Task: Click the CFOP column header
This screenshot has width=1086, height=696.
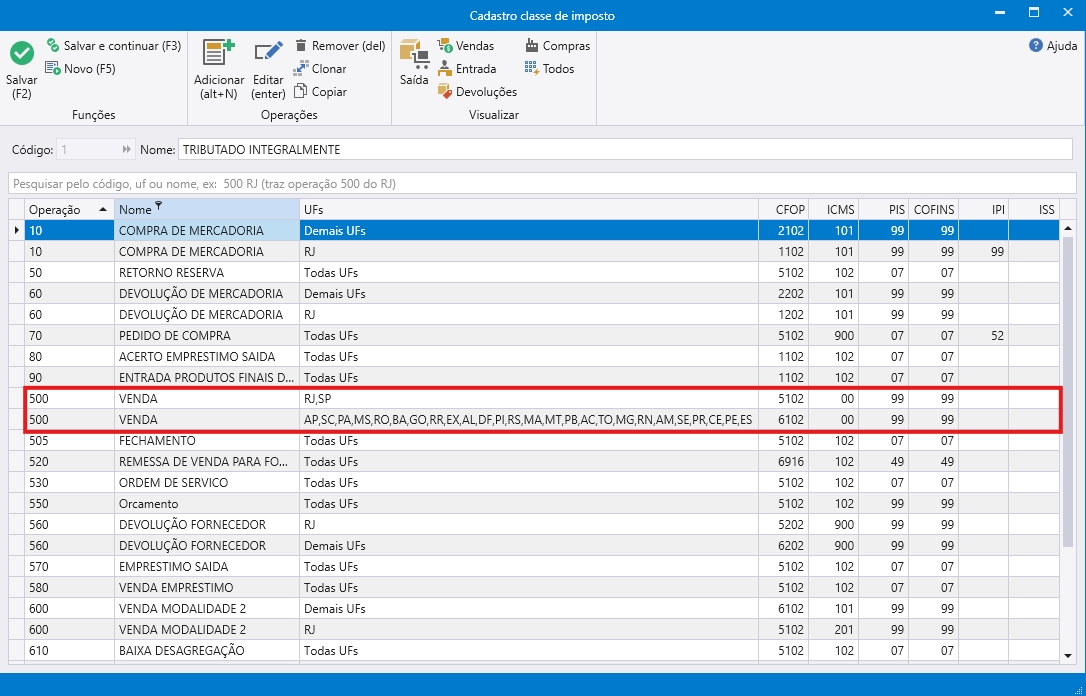Action: [783, 209]
